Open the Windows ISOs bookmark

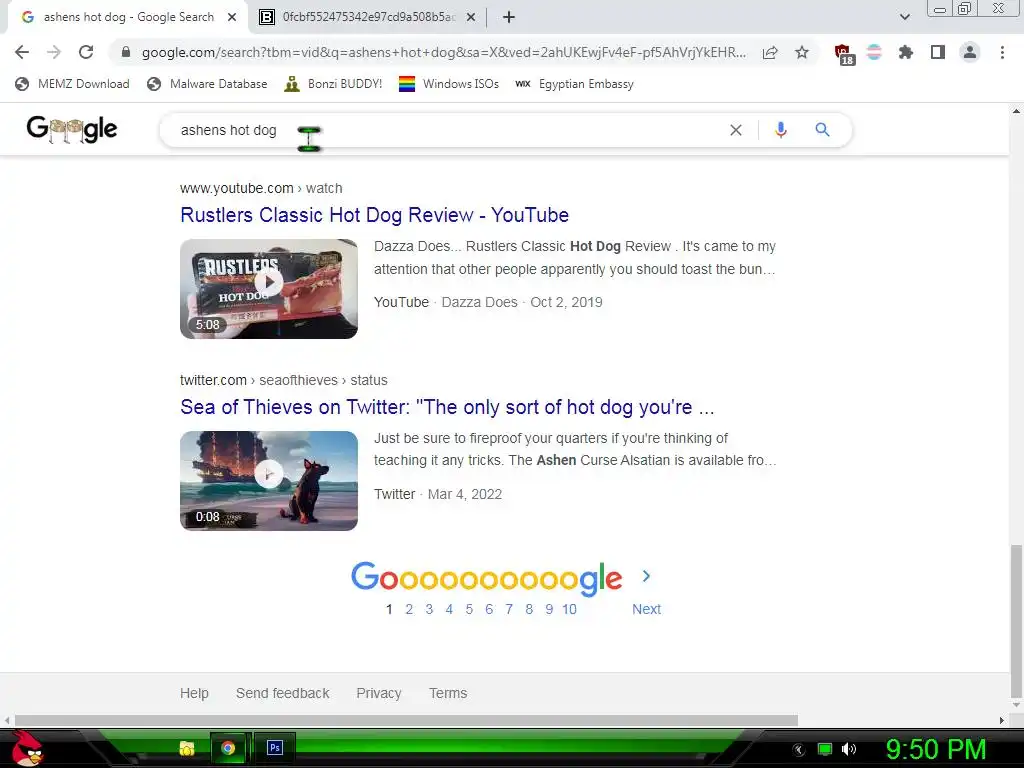click(x=449, y=84)
